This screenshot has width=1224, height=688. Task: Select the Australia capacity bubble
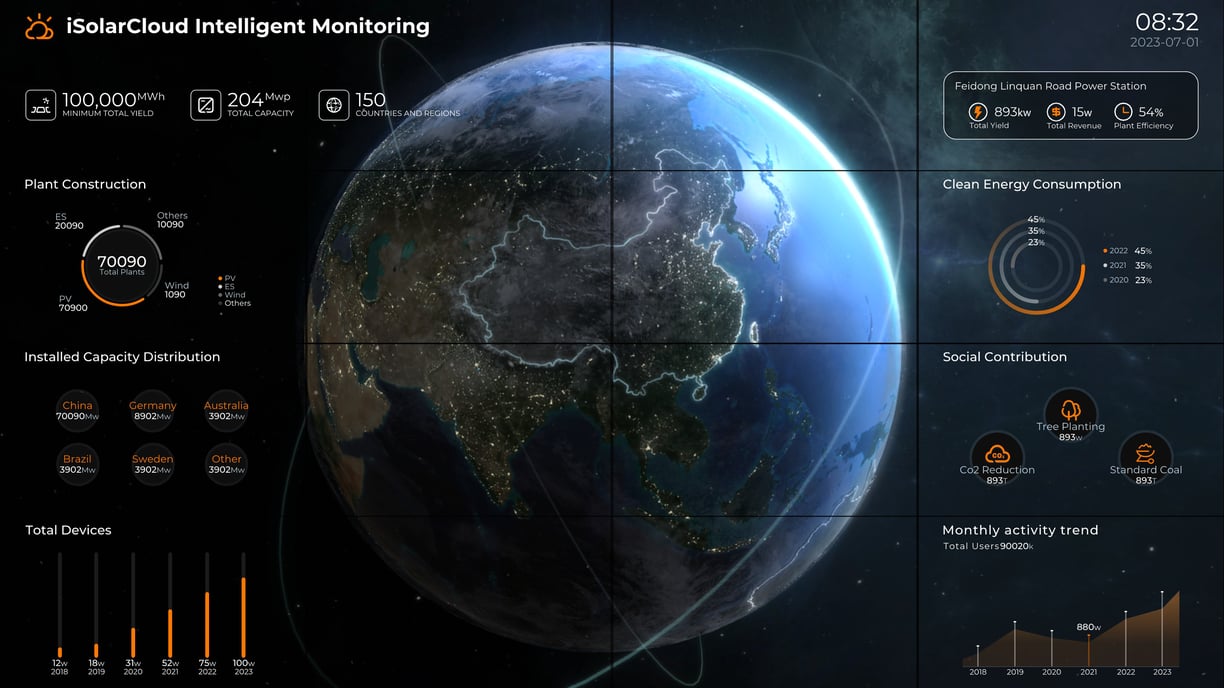click(x=226, y=411)
